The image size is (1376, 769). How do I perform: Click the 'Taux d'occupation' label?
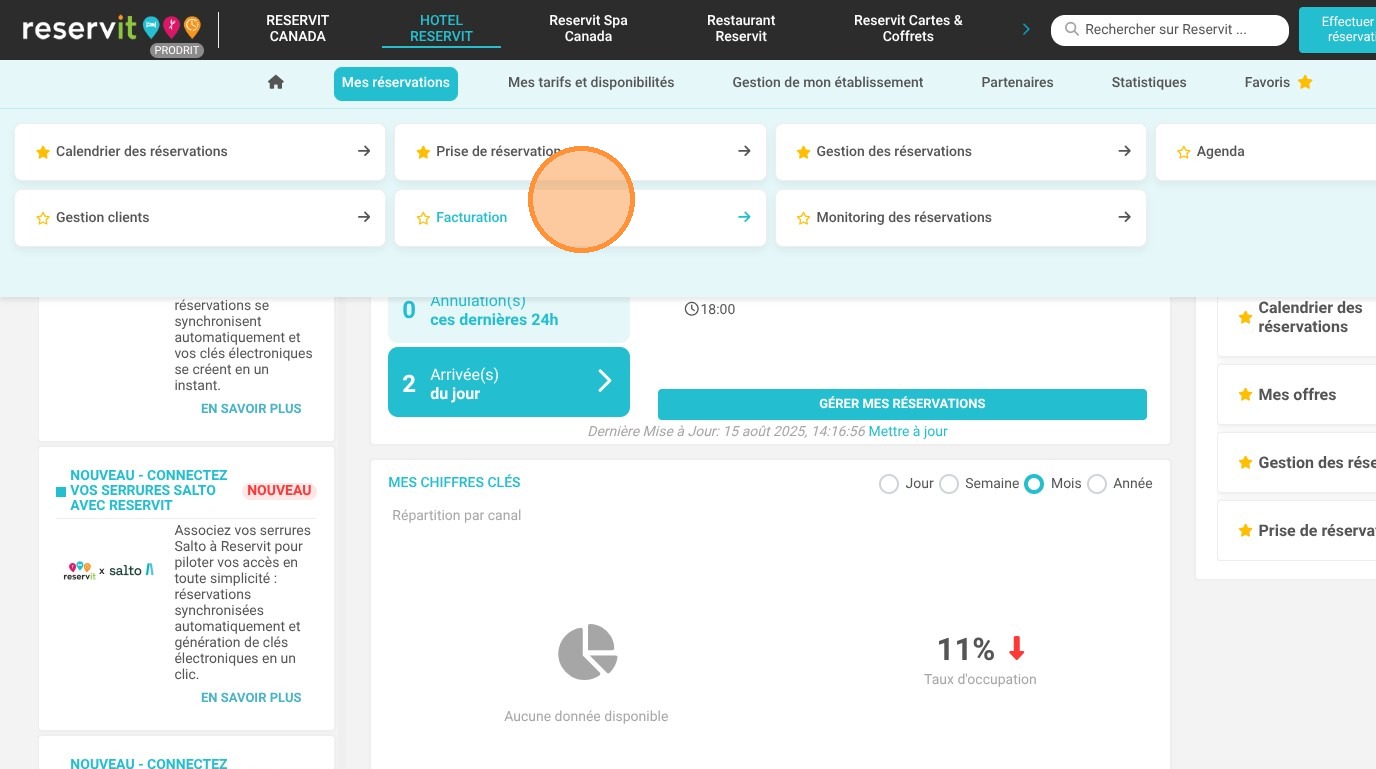(980, 680)
